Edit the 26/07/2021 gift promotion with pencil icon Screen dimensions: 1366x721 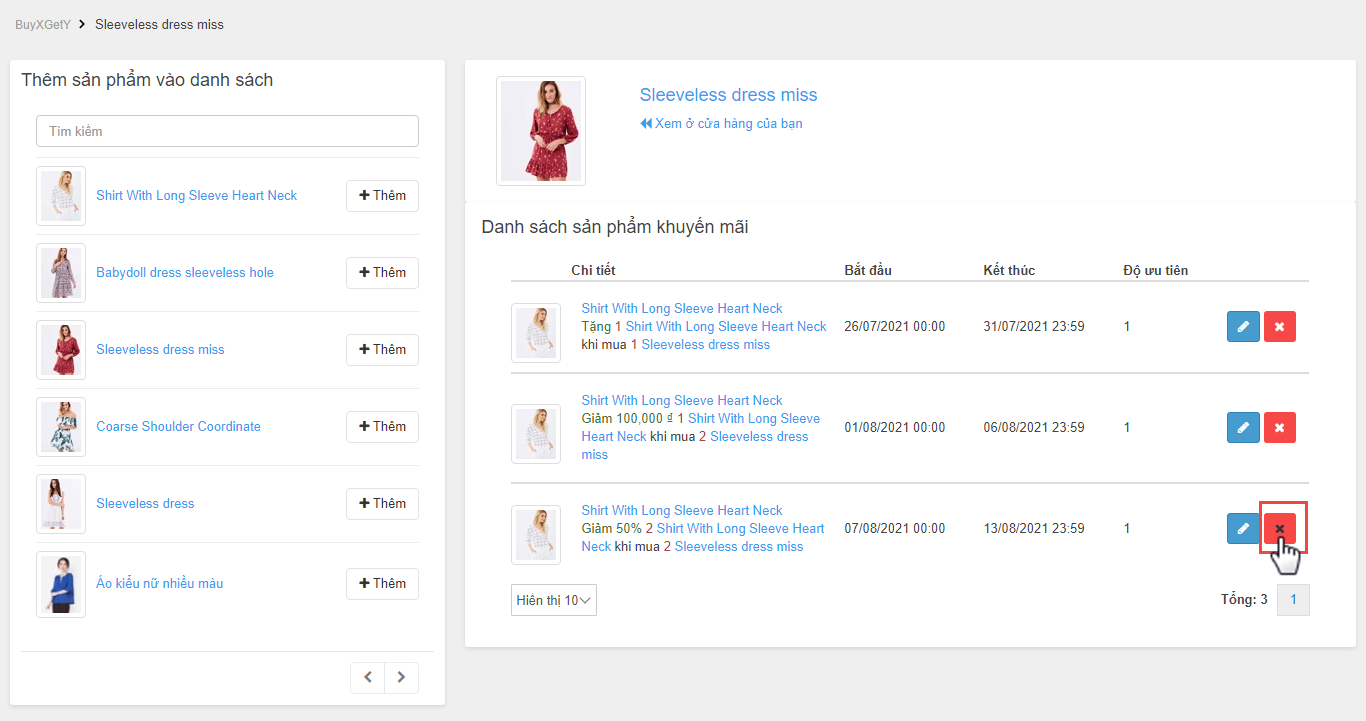coord(1243,327)
